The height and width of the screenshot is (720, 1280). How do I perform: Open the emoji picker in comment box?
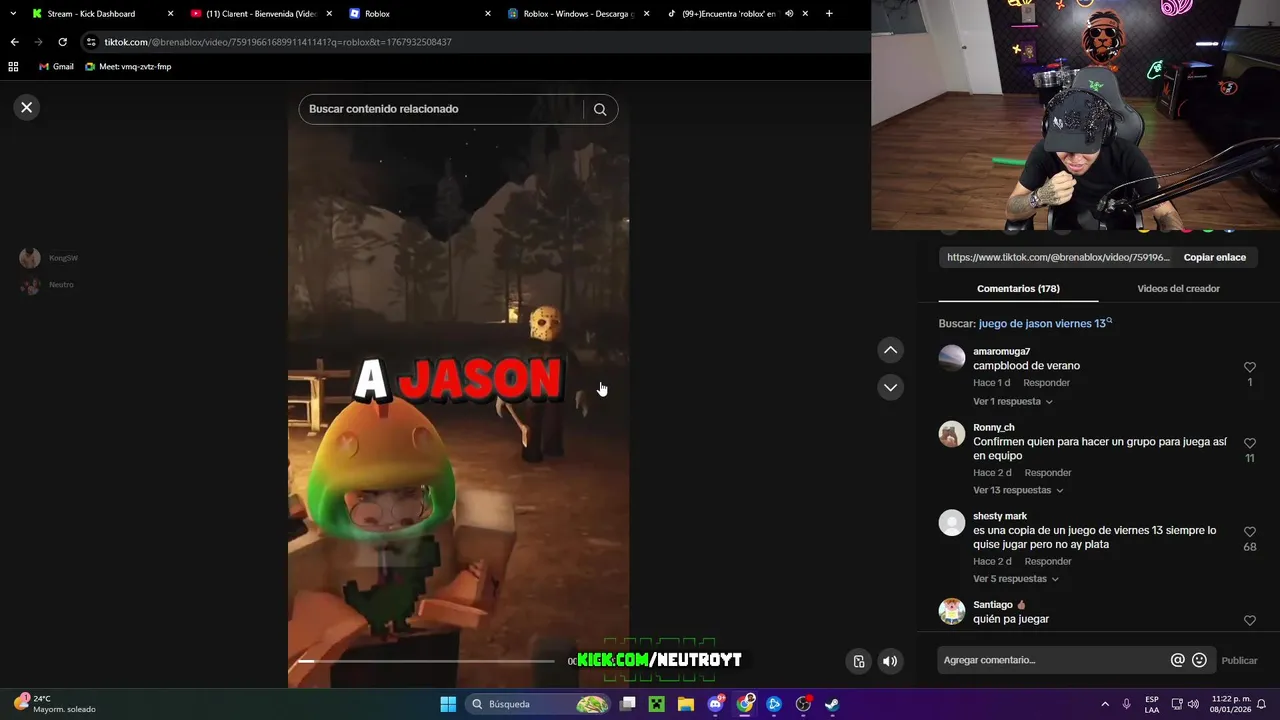click(1199, 660)
